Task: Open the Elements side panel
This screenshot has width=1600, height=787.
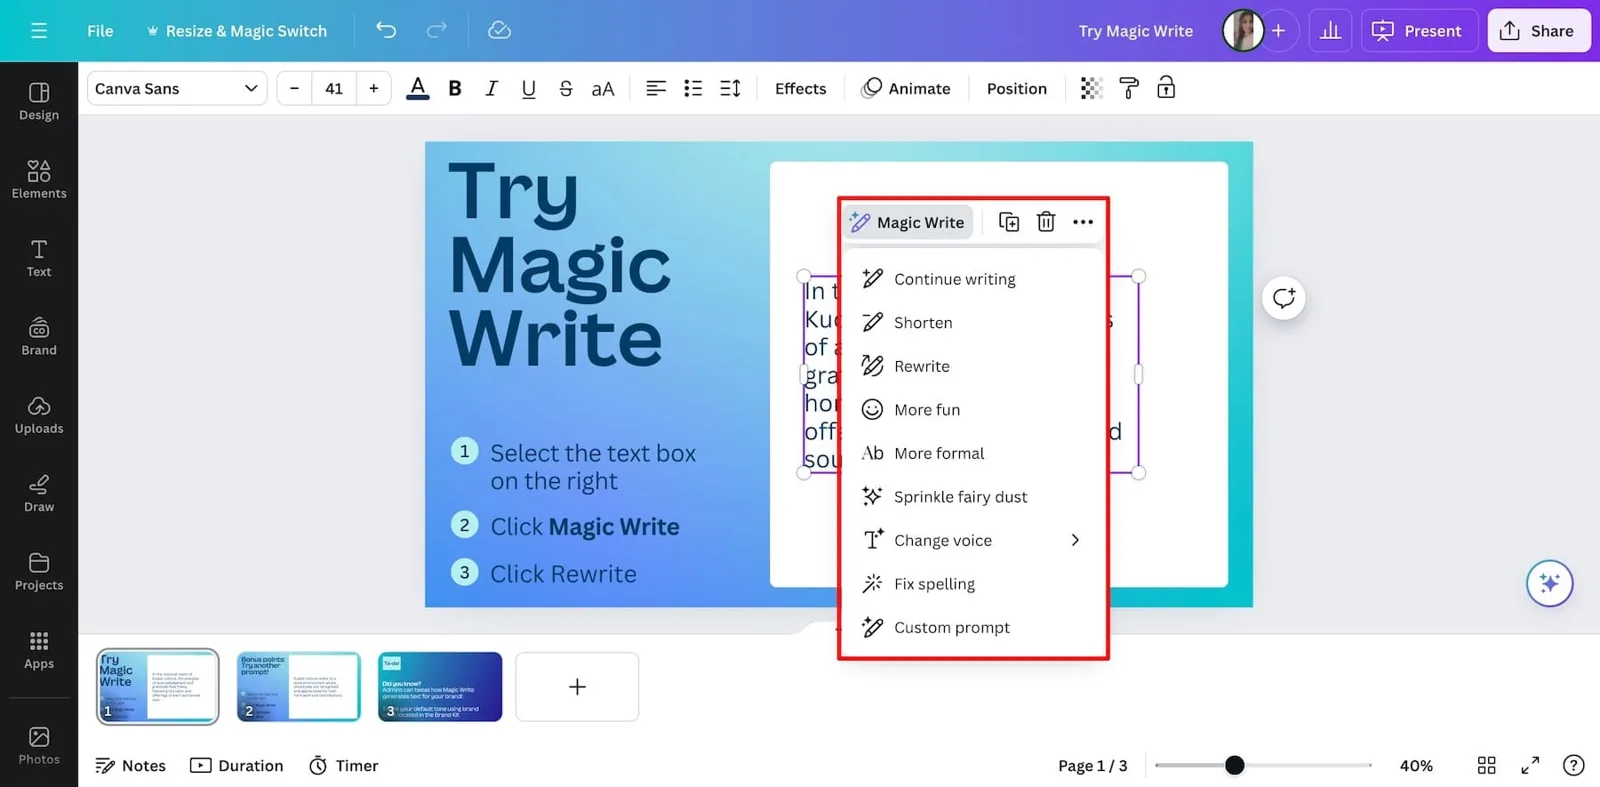Action: click(x=39, y=180)
